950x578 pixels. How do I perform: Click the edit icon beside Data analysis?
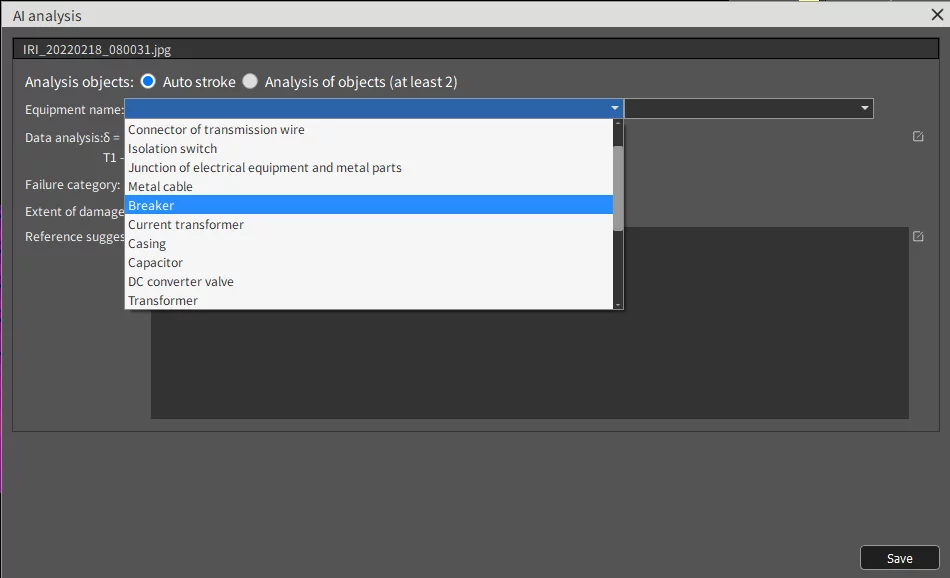point(918,137)
